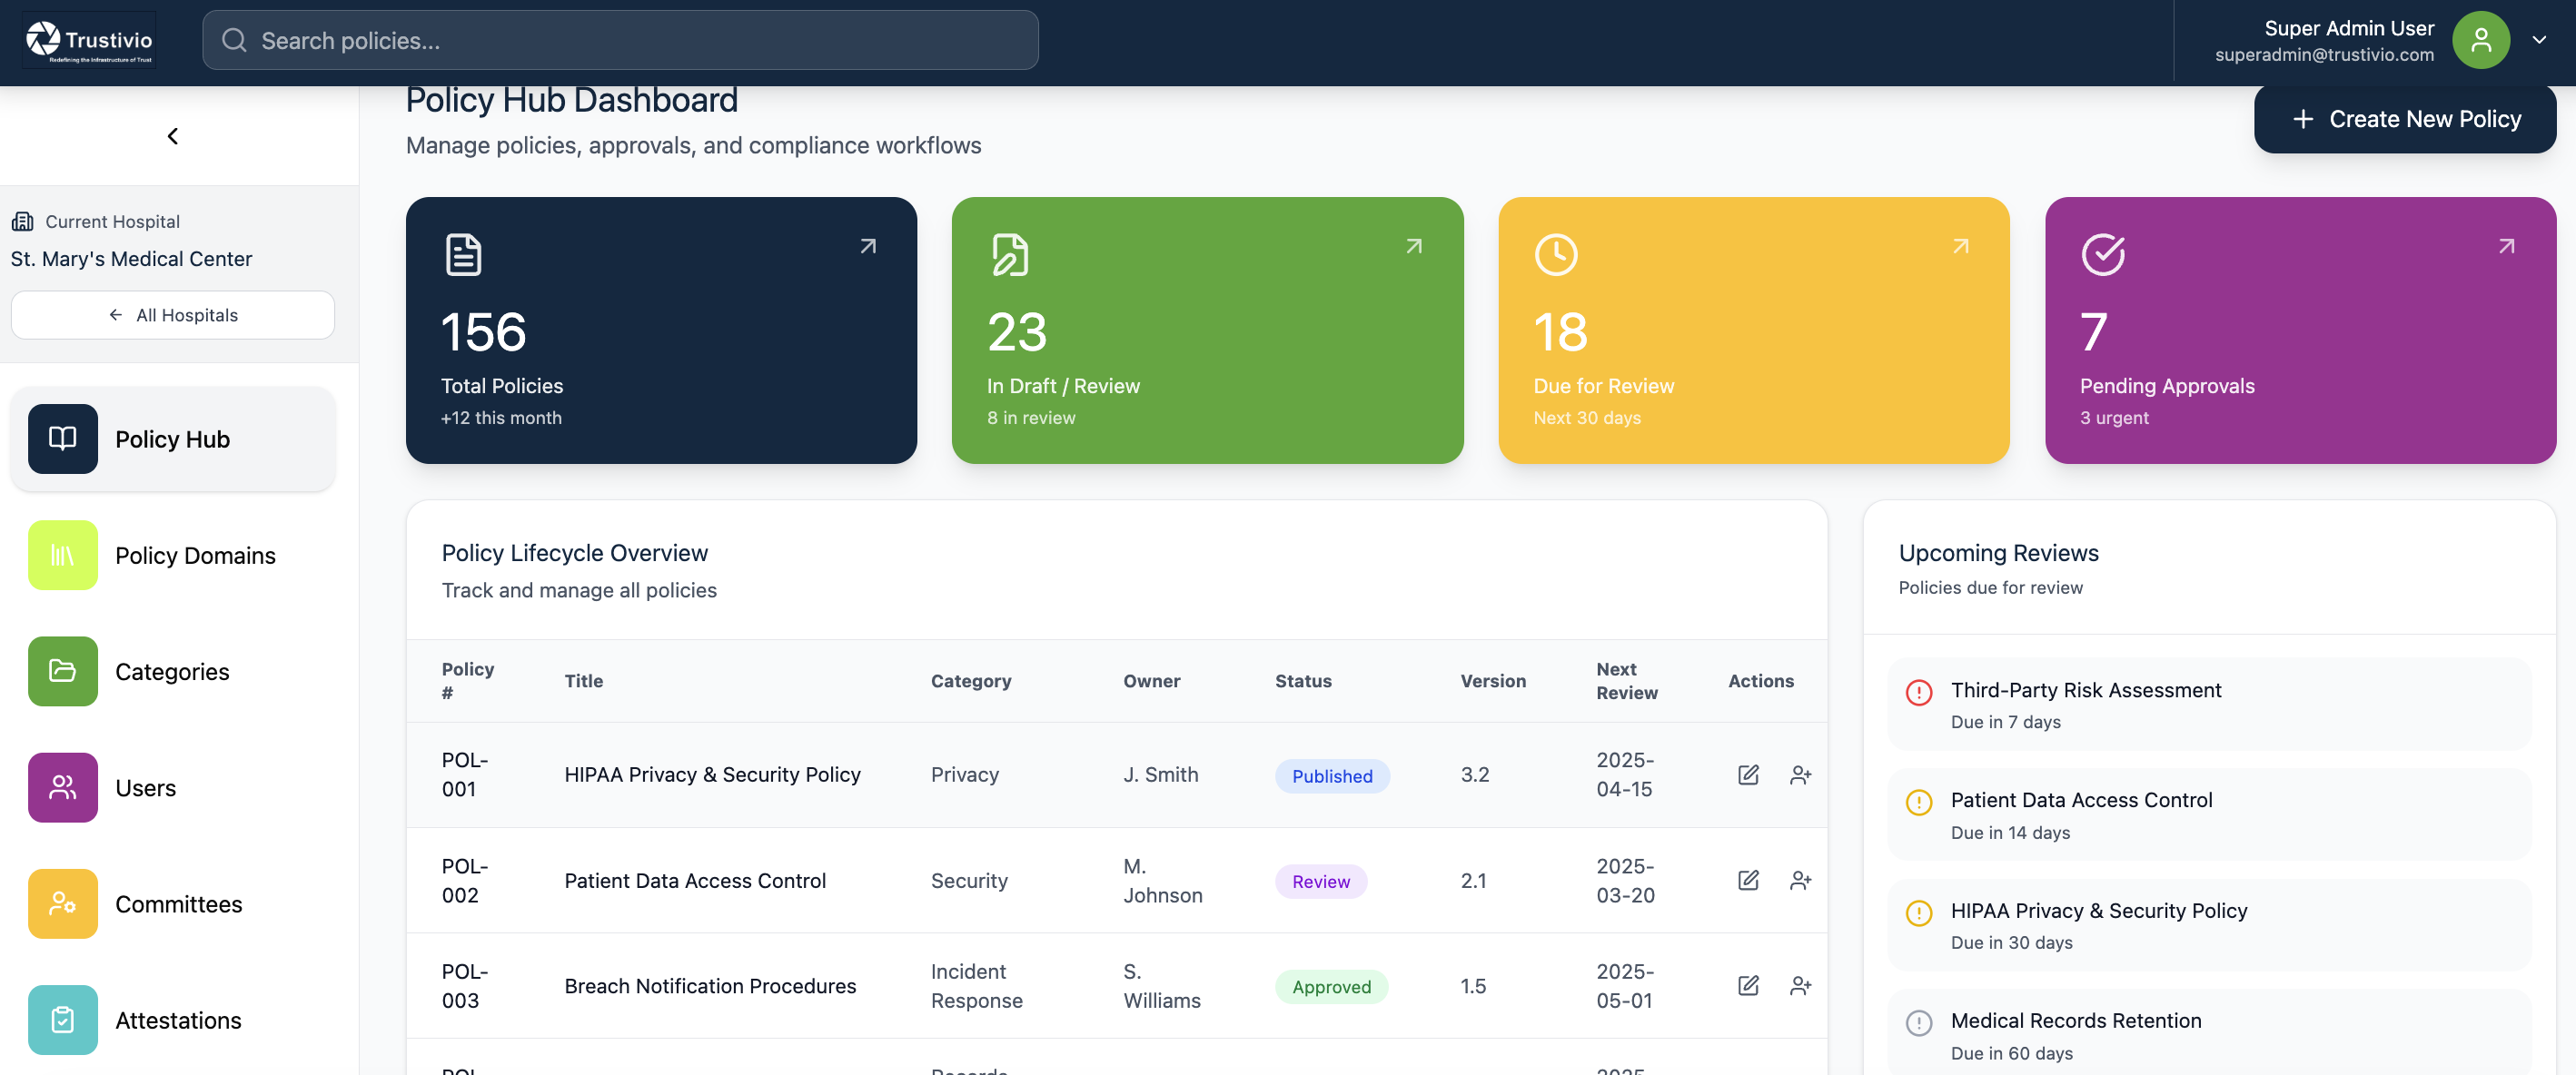
Task: Click the green user avatar icon
Action: click(x=2480, y=41)
